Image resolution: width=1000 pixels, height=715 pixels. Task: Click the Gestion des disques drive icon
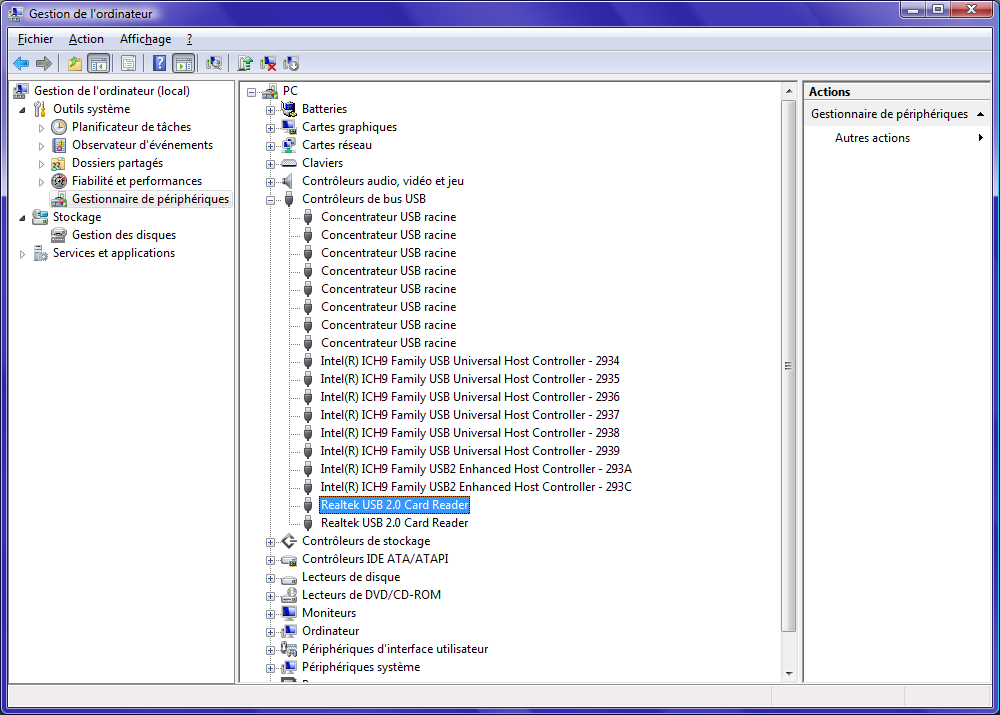pyautogui.click(x=59, y=235)
